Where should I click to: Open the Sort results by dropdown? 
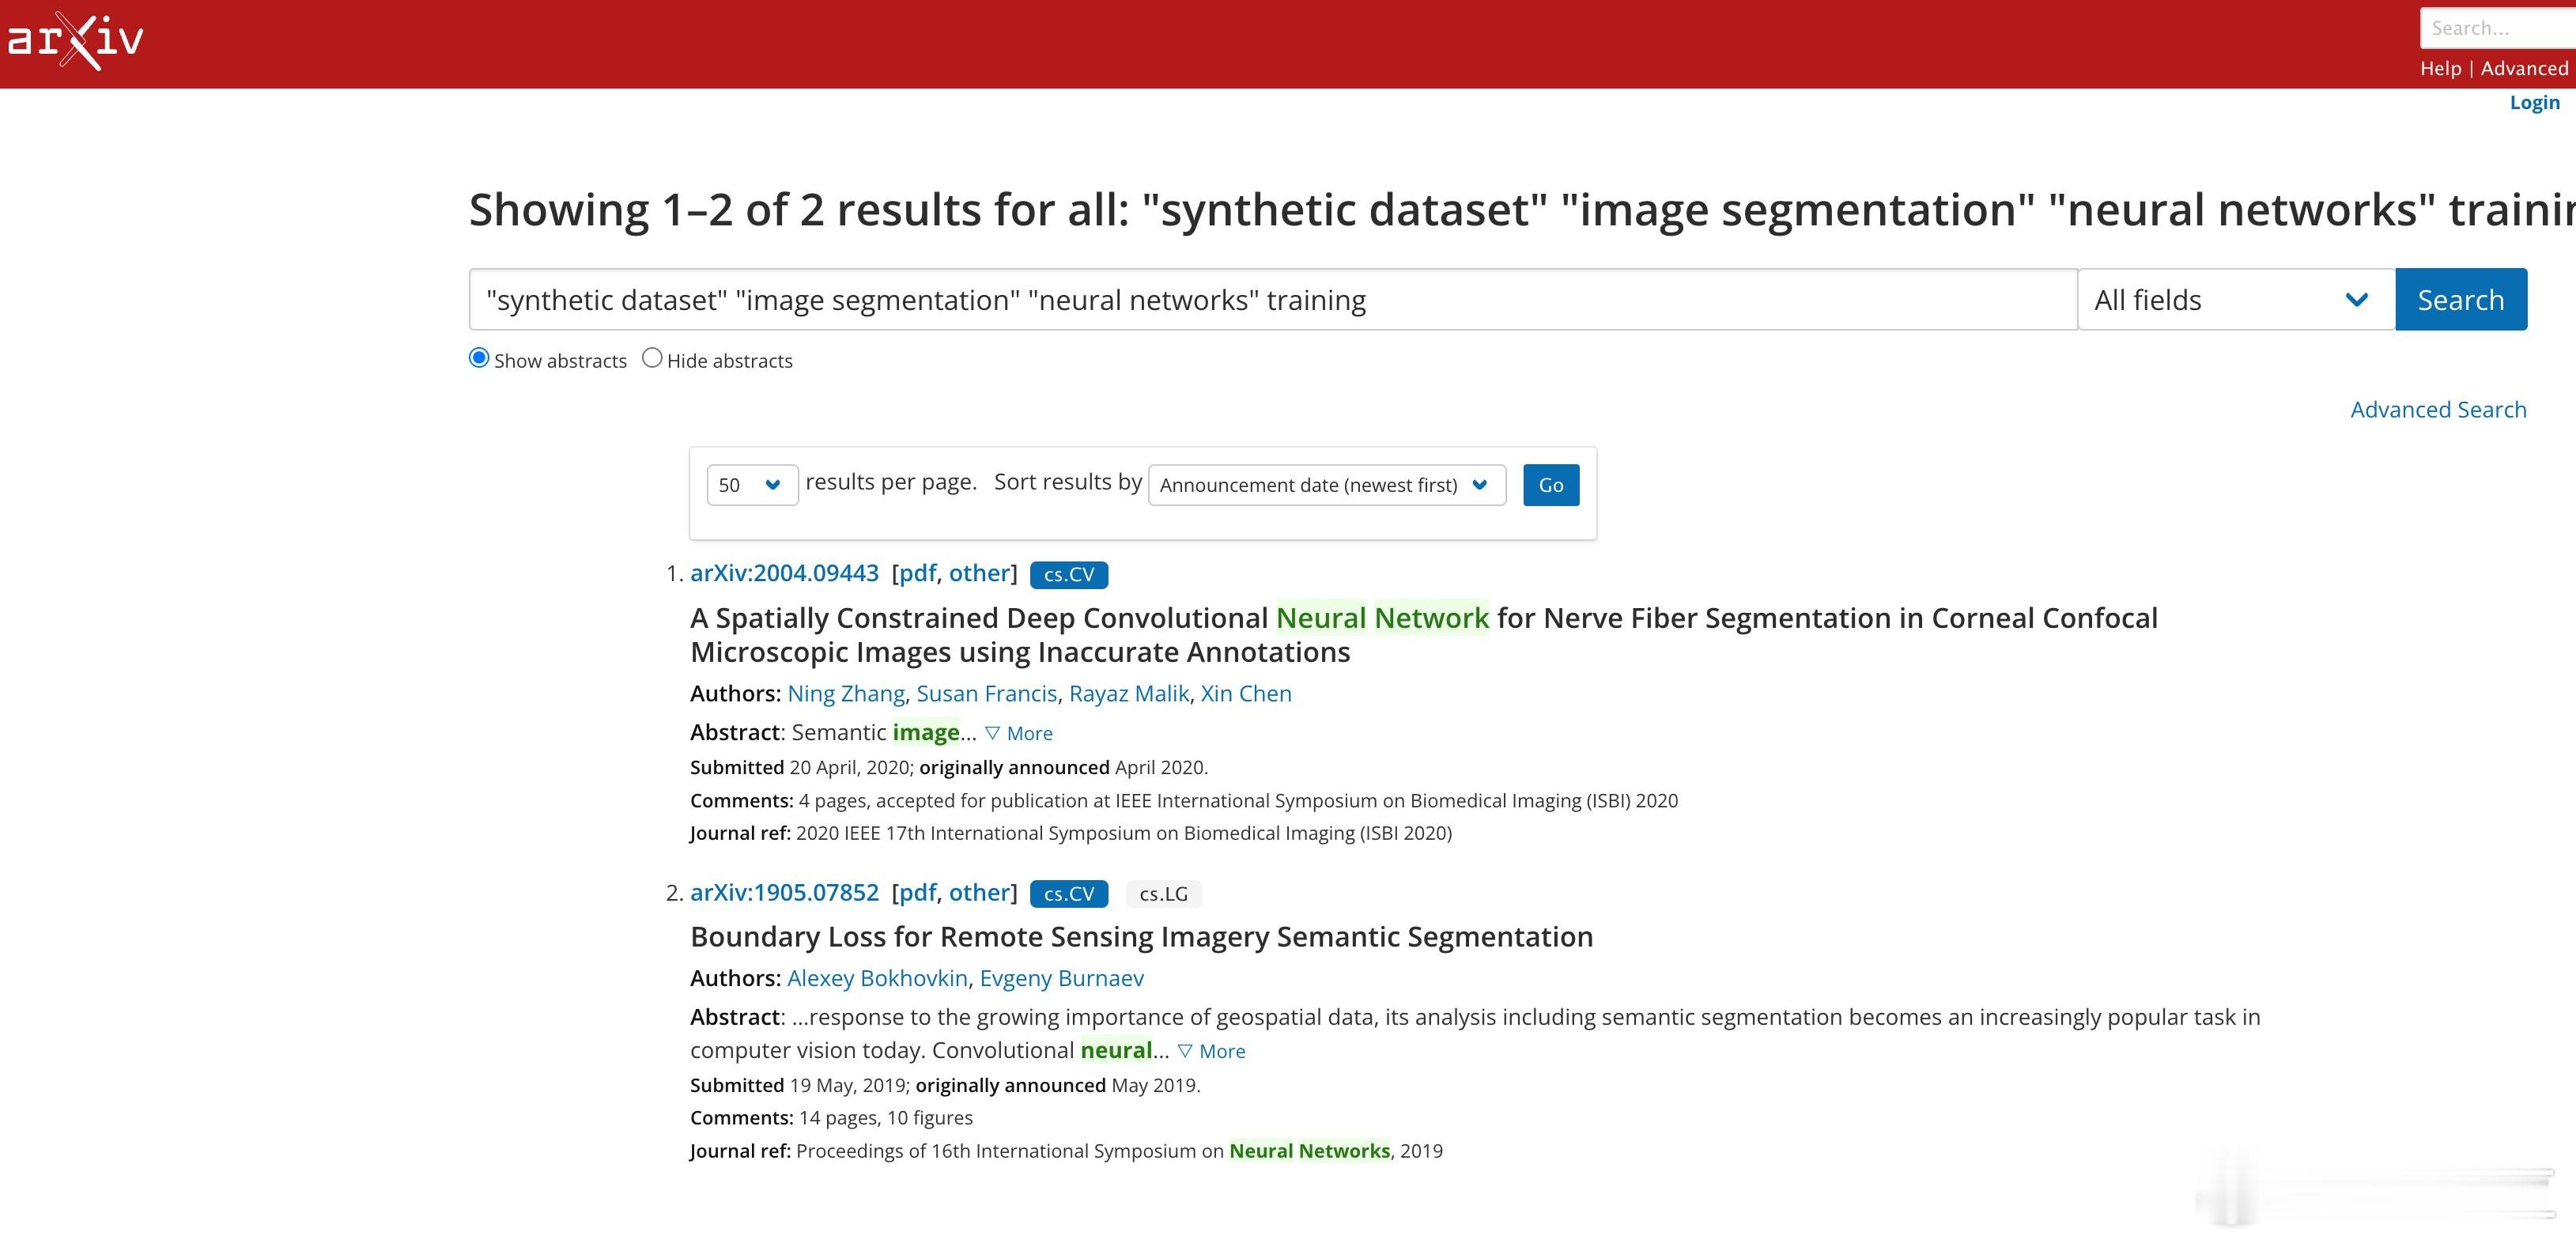pyautogui.click(x=1327, y=485)
